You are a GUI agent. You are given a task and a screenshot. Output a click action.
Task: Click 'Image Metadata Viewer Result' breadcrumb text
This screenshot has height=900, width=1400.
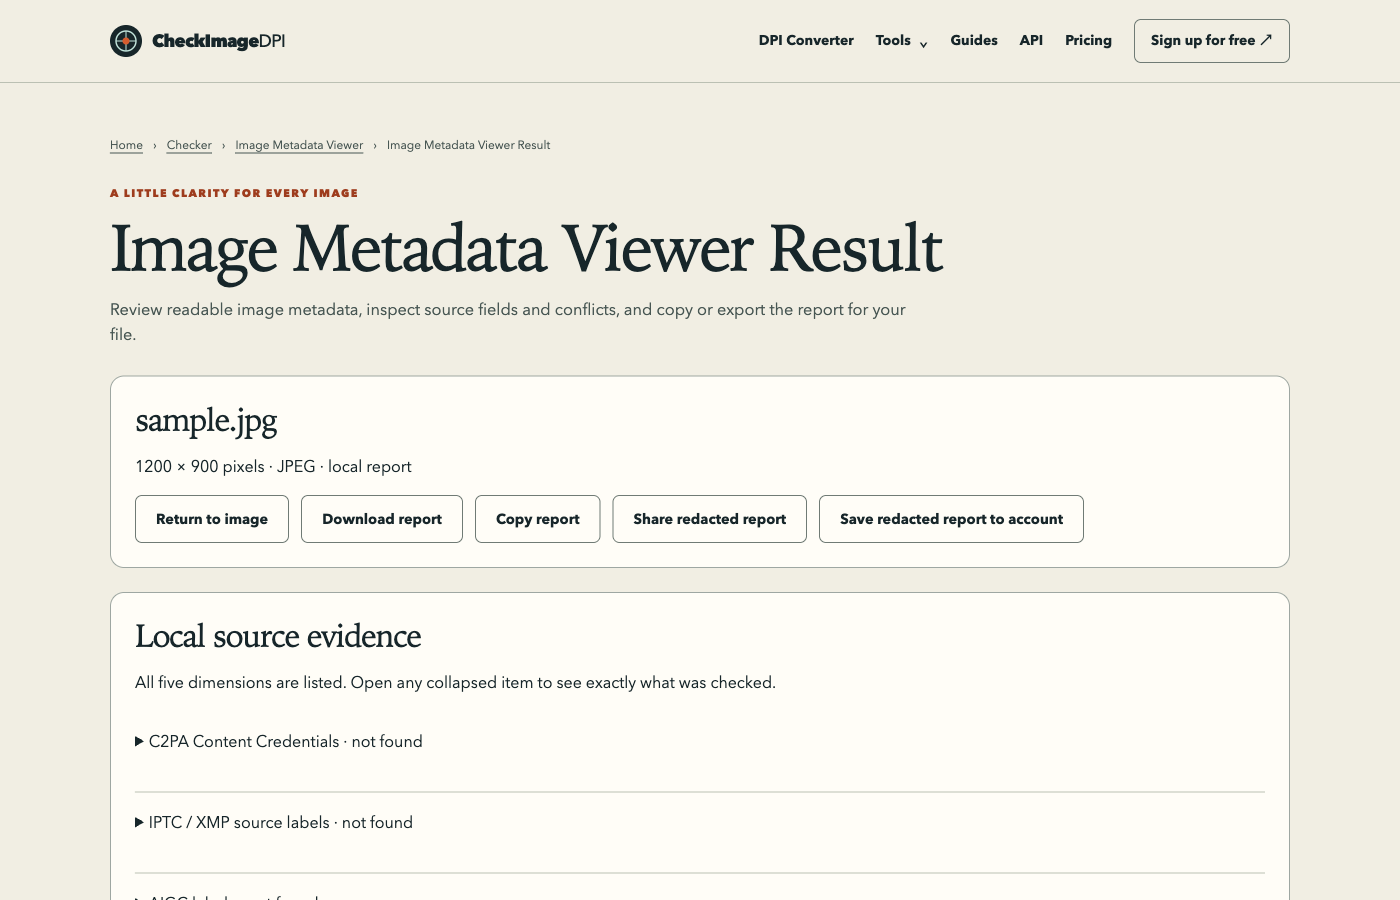(468, 146)
